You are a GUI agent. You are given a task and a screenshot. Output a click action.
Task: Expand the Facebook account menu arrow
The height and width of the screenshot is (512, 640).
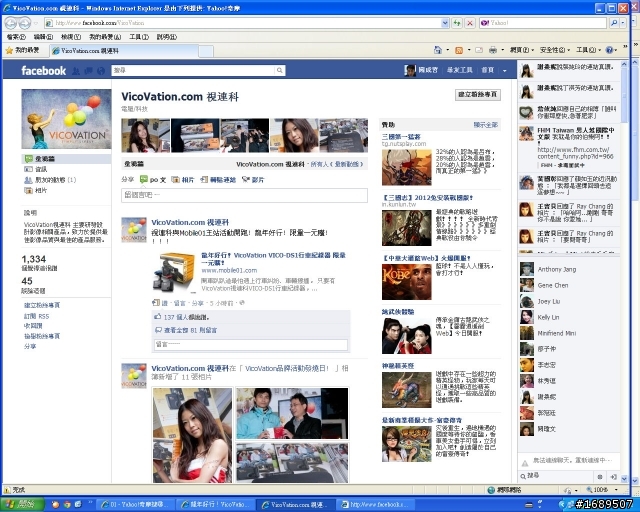click(x=504, y=71)
